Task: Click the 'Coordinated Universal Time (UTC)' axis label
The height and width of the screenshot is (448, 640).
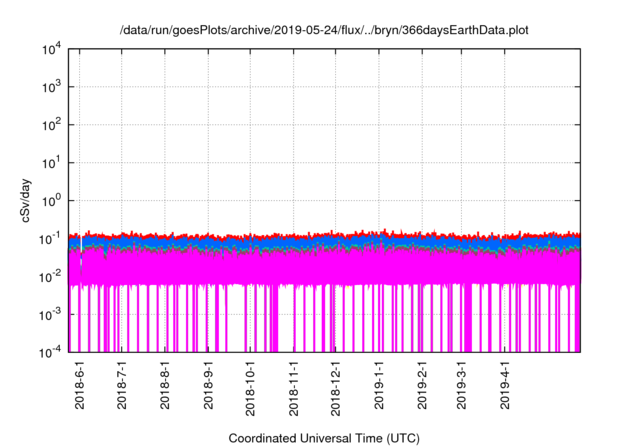Action: tap(324, 439)
